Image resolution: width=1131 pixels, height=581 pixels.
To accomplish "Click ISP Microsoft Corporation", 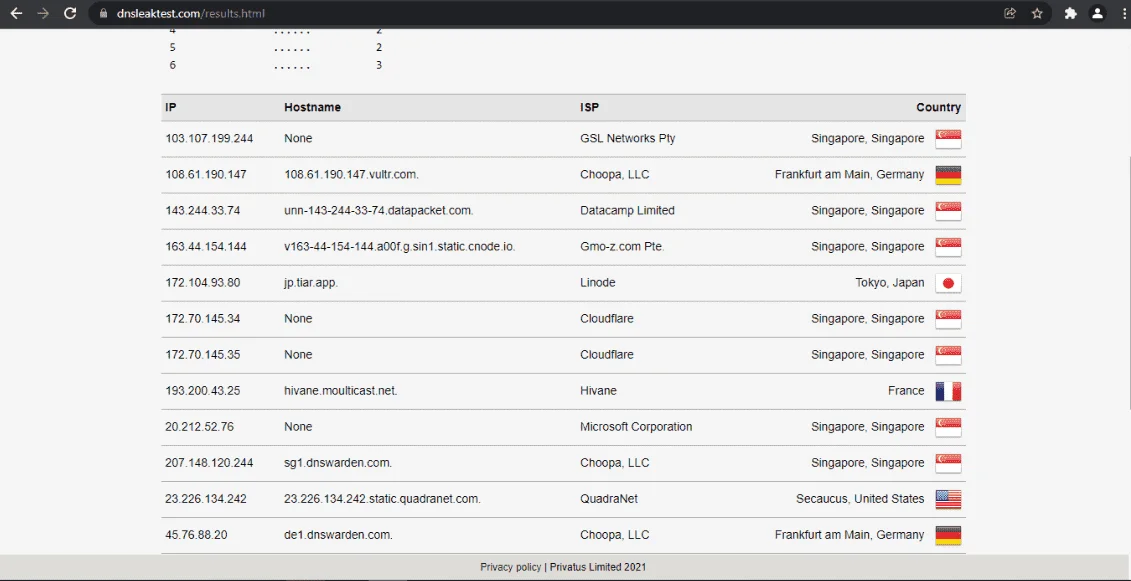I will tap(636, 427).
